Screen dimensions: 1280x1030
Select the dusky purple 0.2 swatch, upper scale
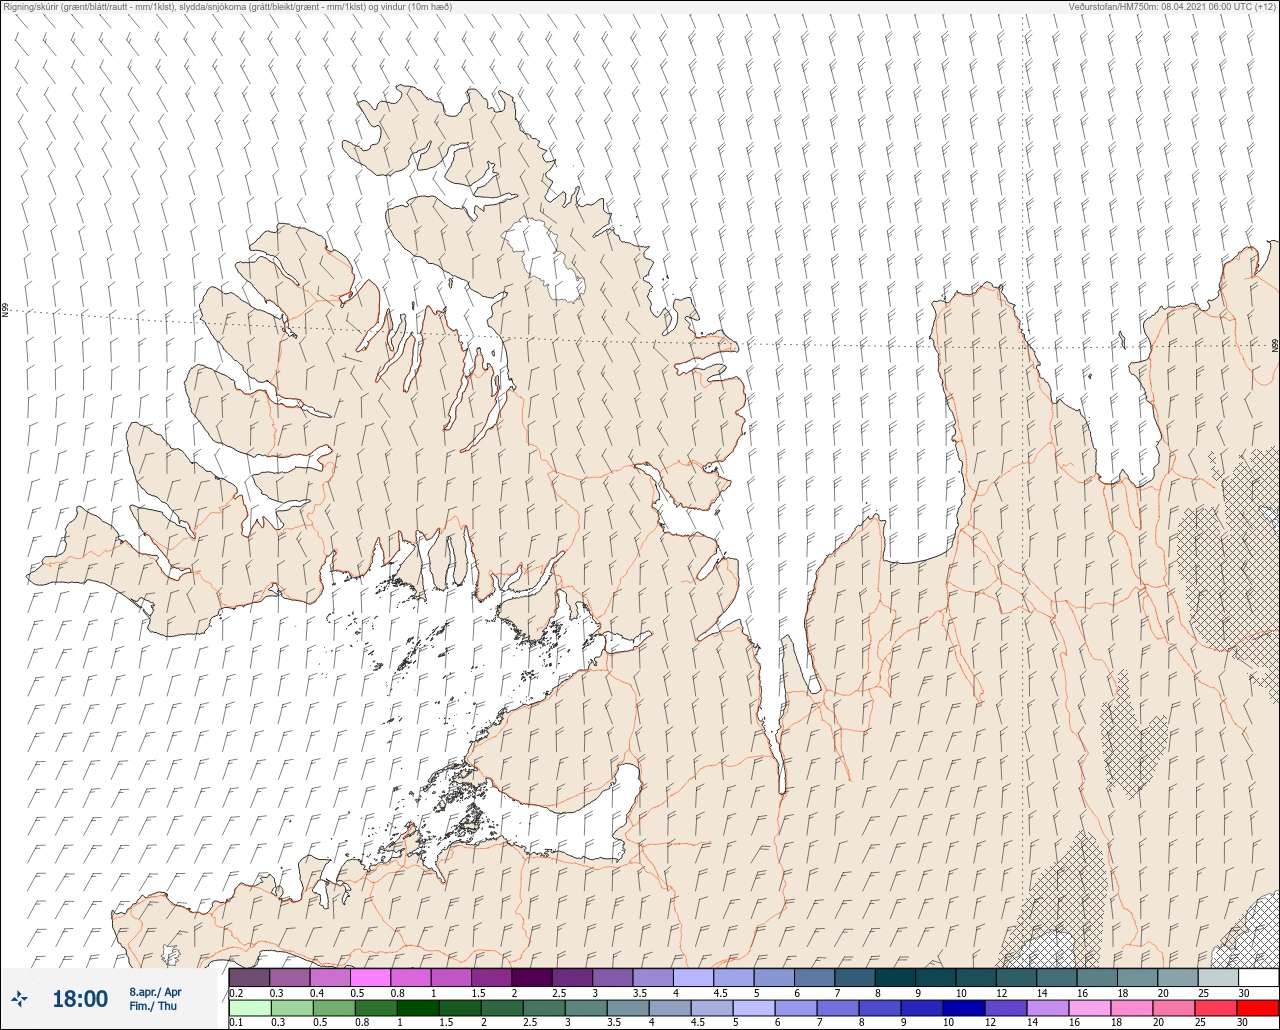(249, 977)
